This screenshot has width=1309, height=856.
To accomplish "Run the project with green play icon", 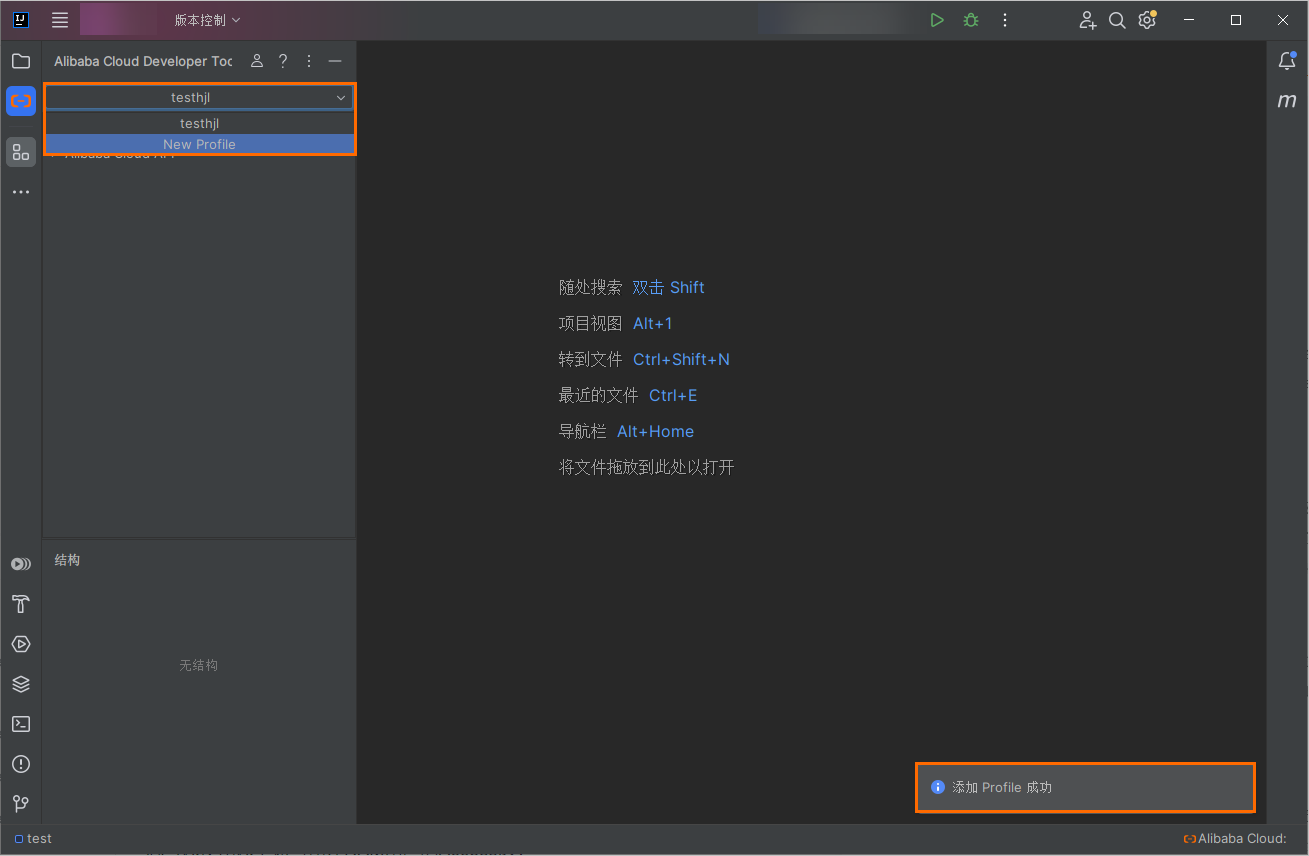I will (x=937, y=20).
